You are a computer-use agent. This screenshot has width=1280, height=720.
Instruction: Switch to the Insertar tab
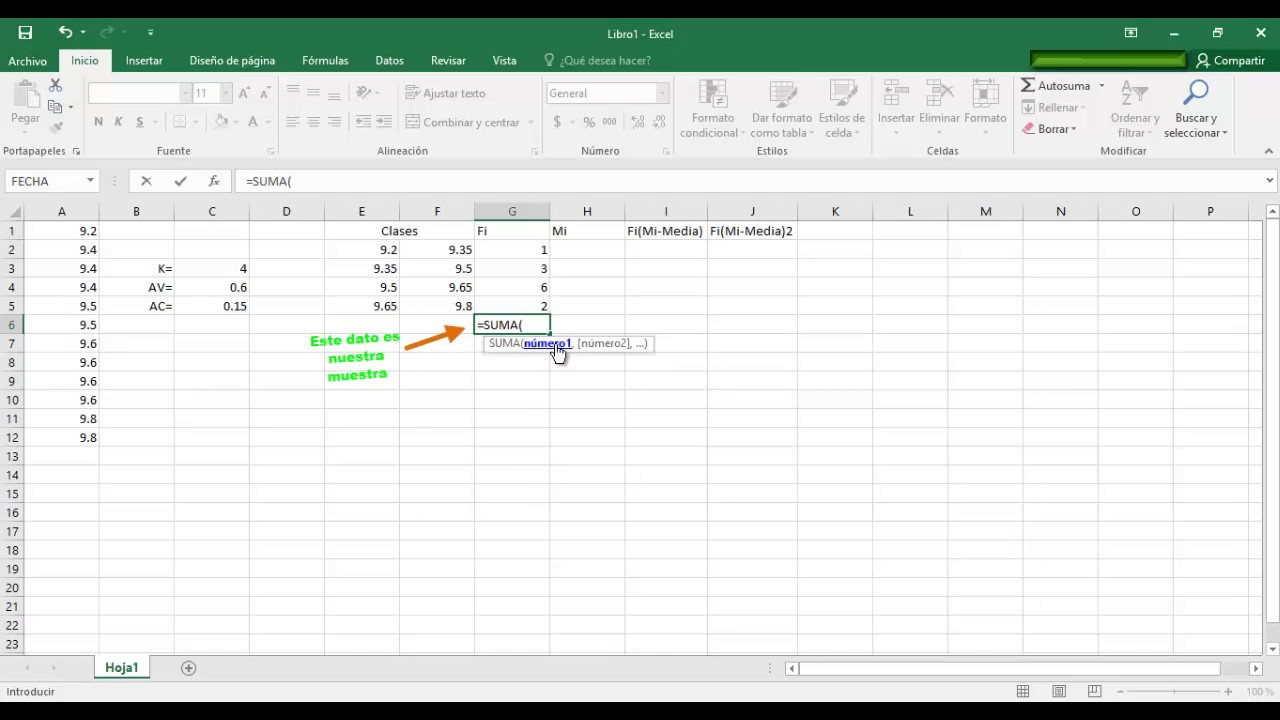point(144,61)
